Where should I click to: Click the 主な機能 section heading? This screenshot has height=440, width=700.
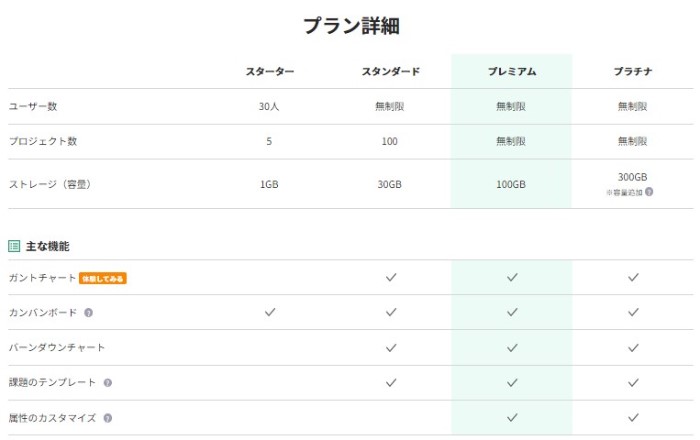(47, 246)
